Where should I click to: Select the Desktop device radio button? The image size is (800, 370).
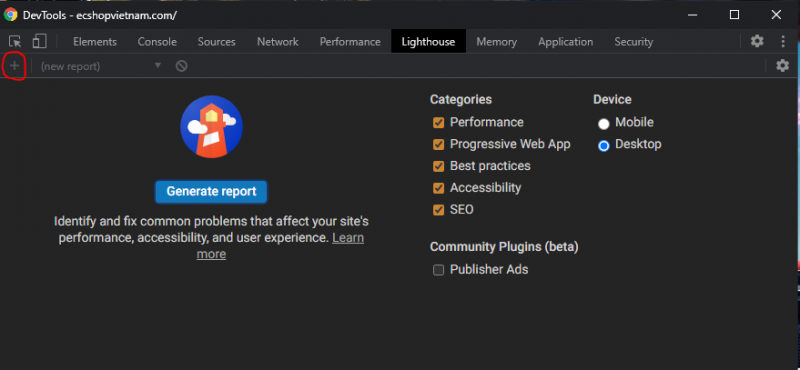[604, 145]
